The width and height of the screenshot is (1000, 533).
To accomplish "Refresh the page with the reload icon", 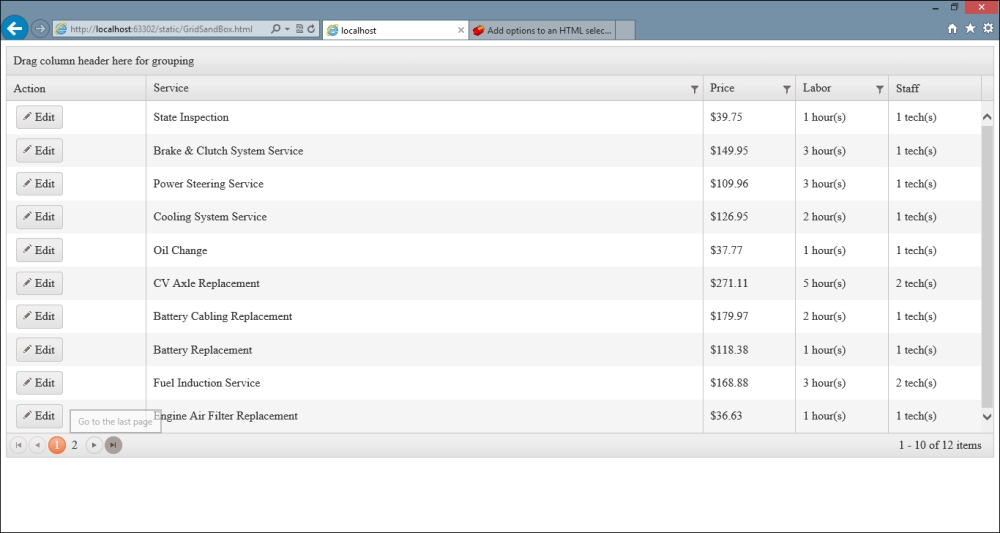I will (x=311, y=29).
